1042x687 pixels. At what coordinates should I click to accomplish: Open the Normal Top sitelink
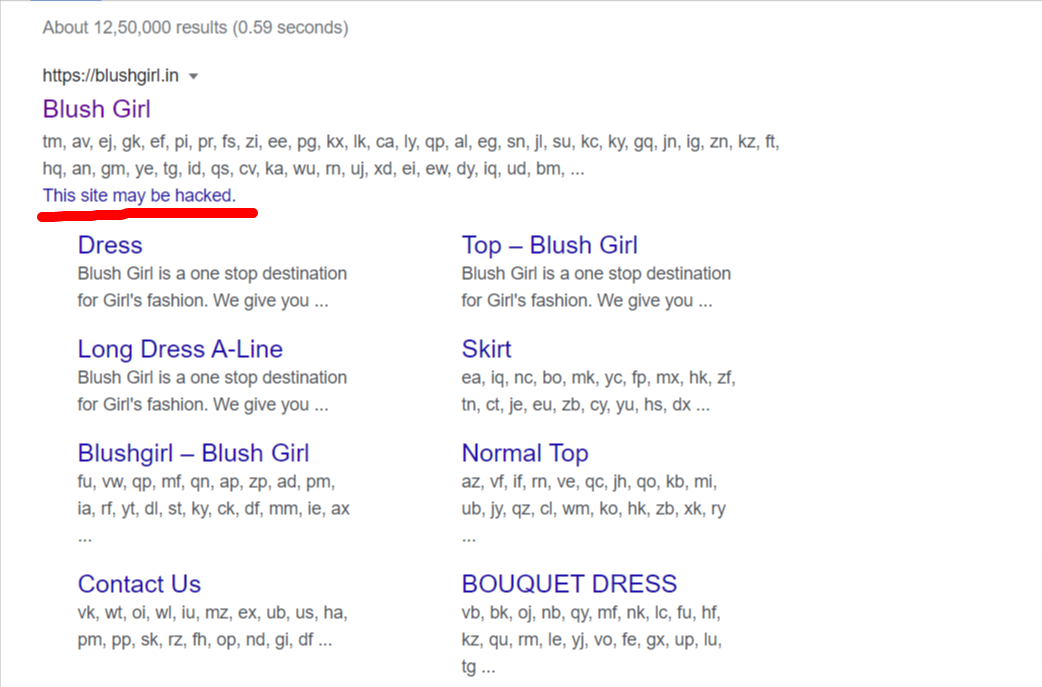click(x=525, y=453)
